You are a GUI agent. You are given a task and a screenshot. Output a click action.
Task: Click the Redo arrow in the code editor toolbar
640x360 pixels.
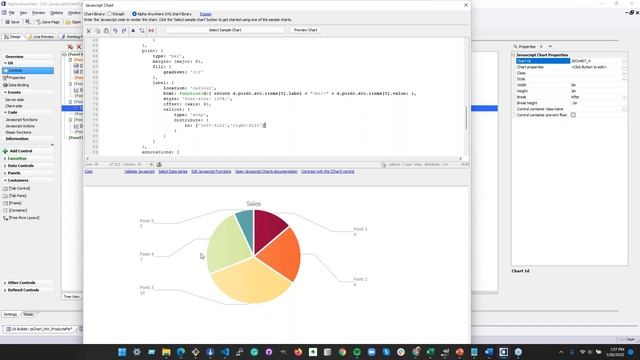point(124,31)
